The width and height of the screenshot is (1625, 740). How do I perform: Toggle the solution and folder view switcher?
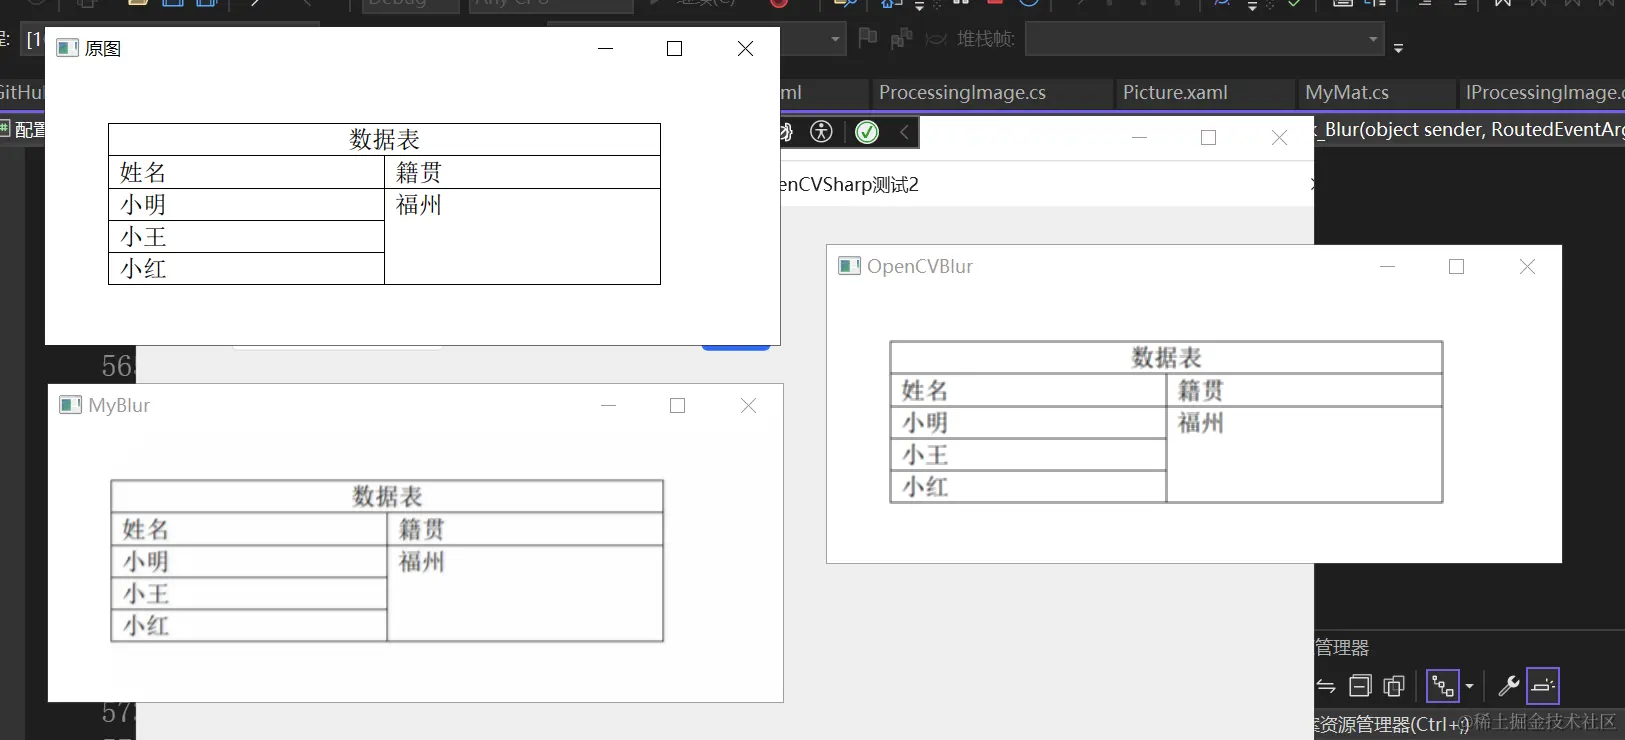[1443, 686]
